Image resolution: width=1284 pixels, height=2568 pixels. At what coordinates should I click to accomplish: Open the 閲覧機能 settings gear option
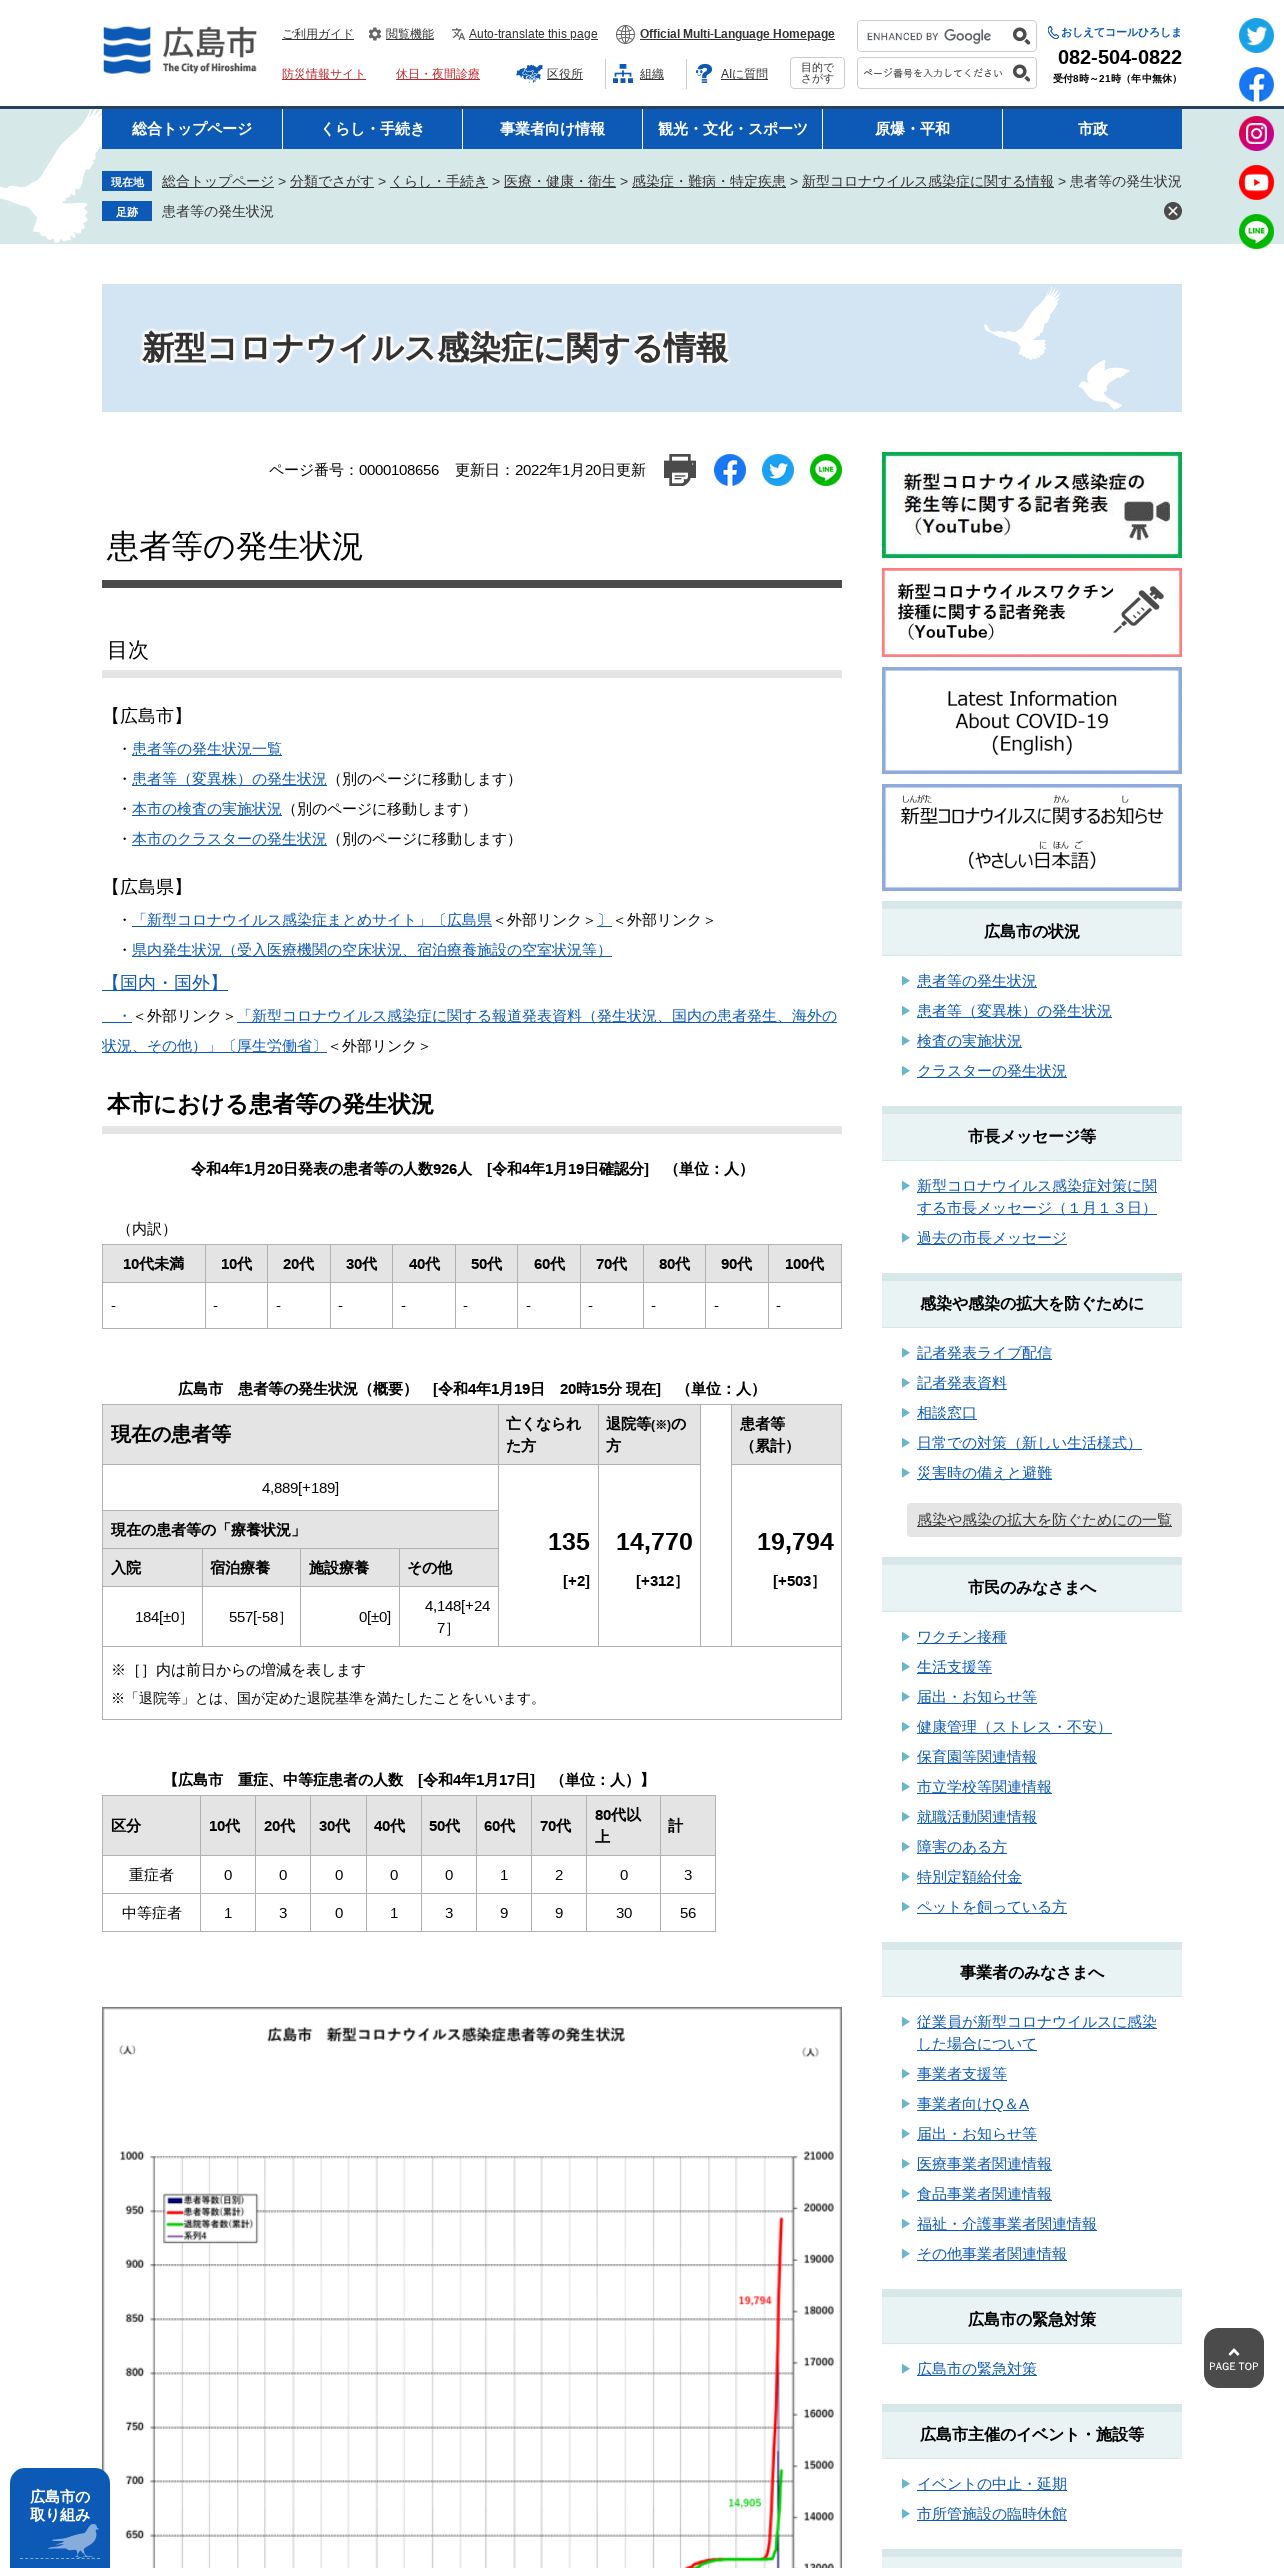tap(401, 34)
